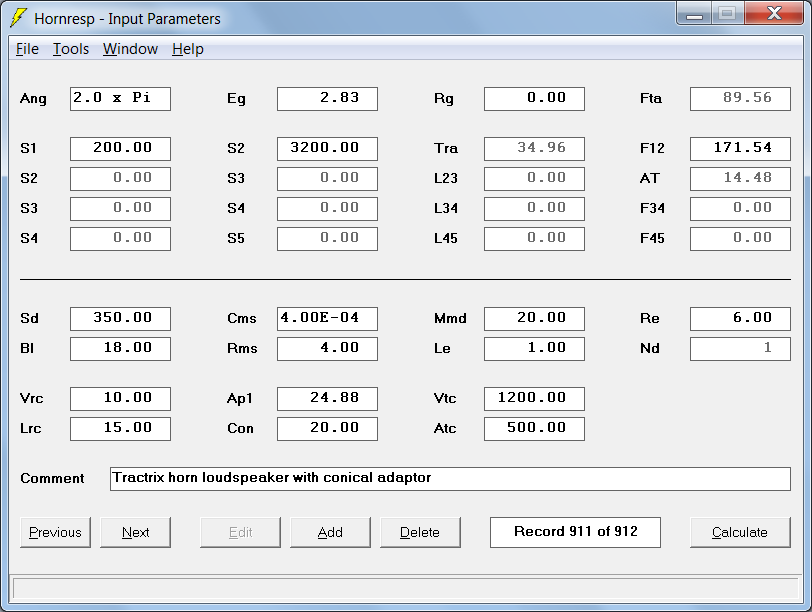Click the Tra field showing 34.96
Viewport: 812px width, 612px height.
point(534,149)
